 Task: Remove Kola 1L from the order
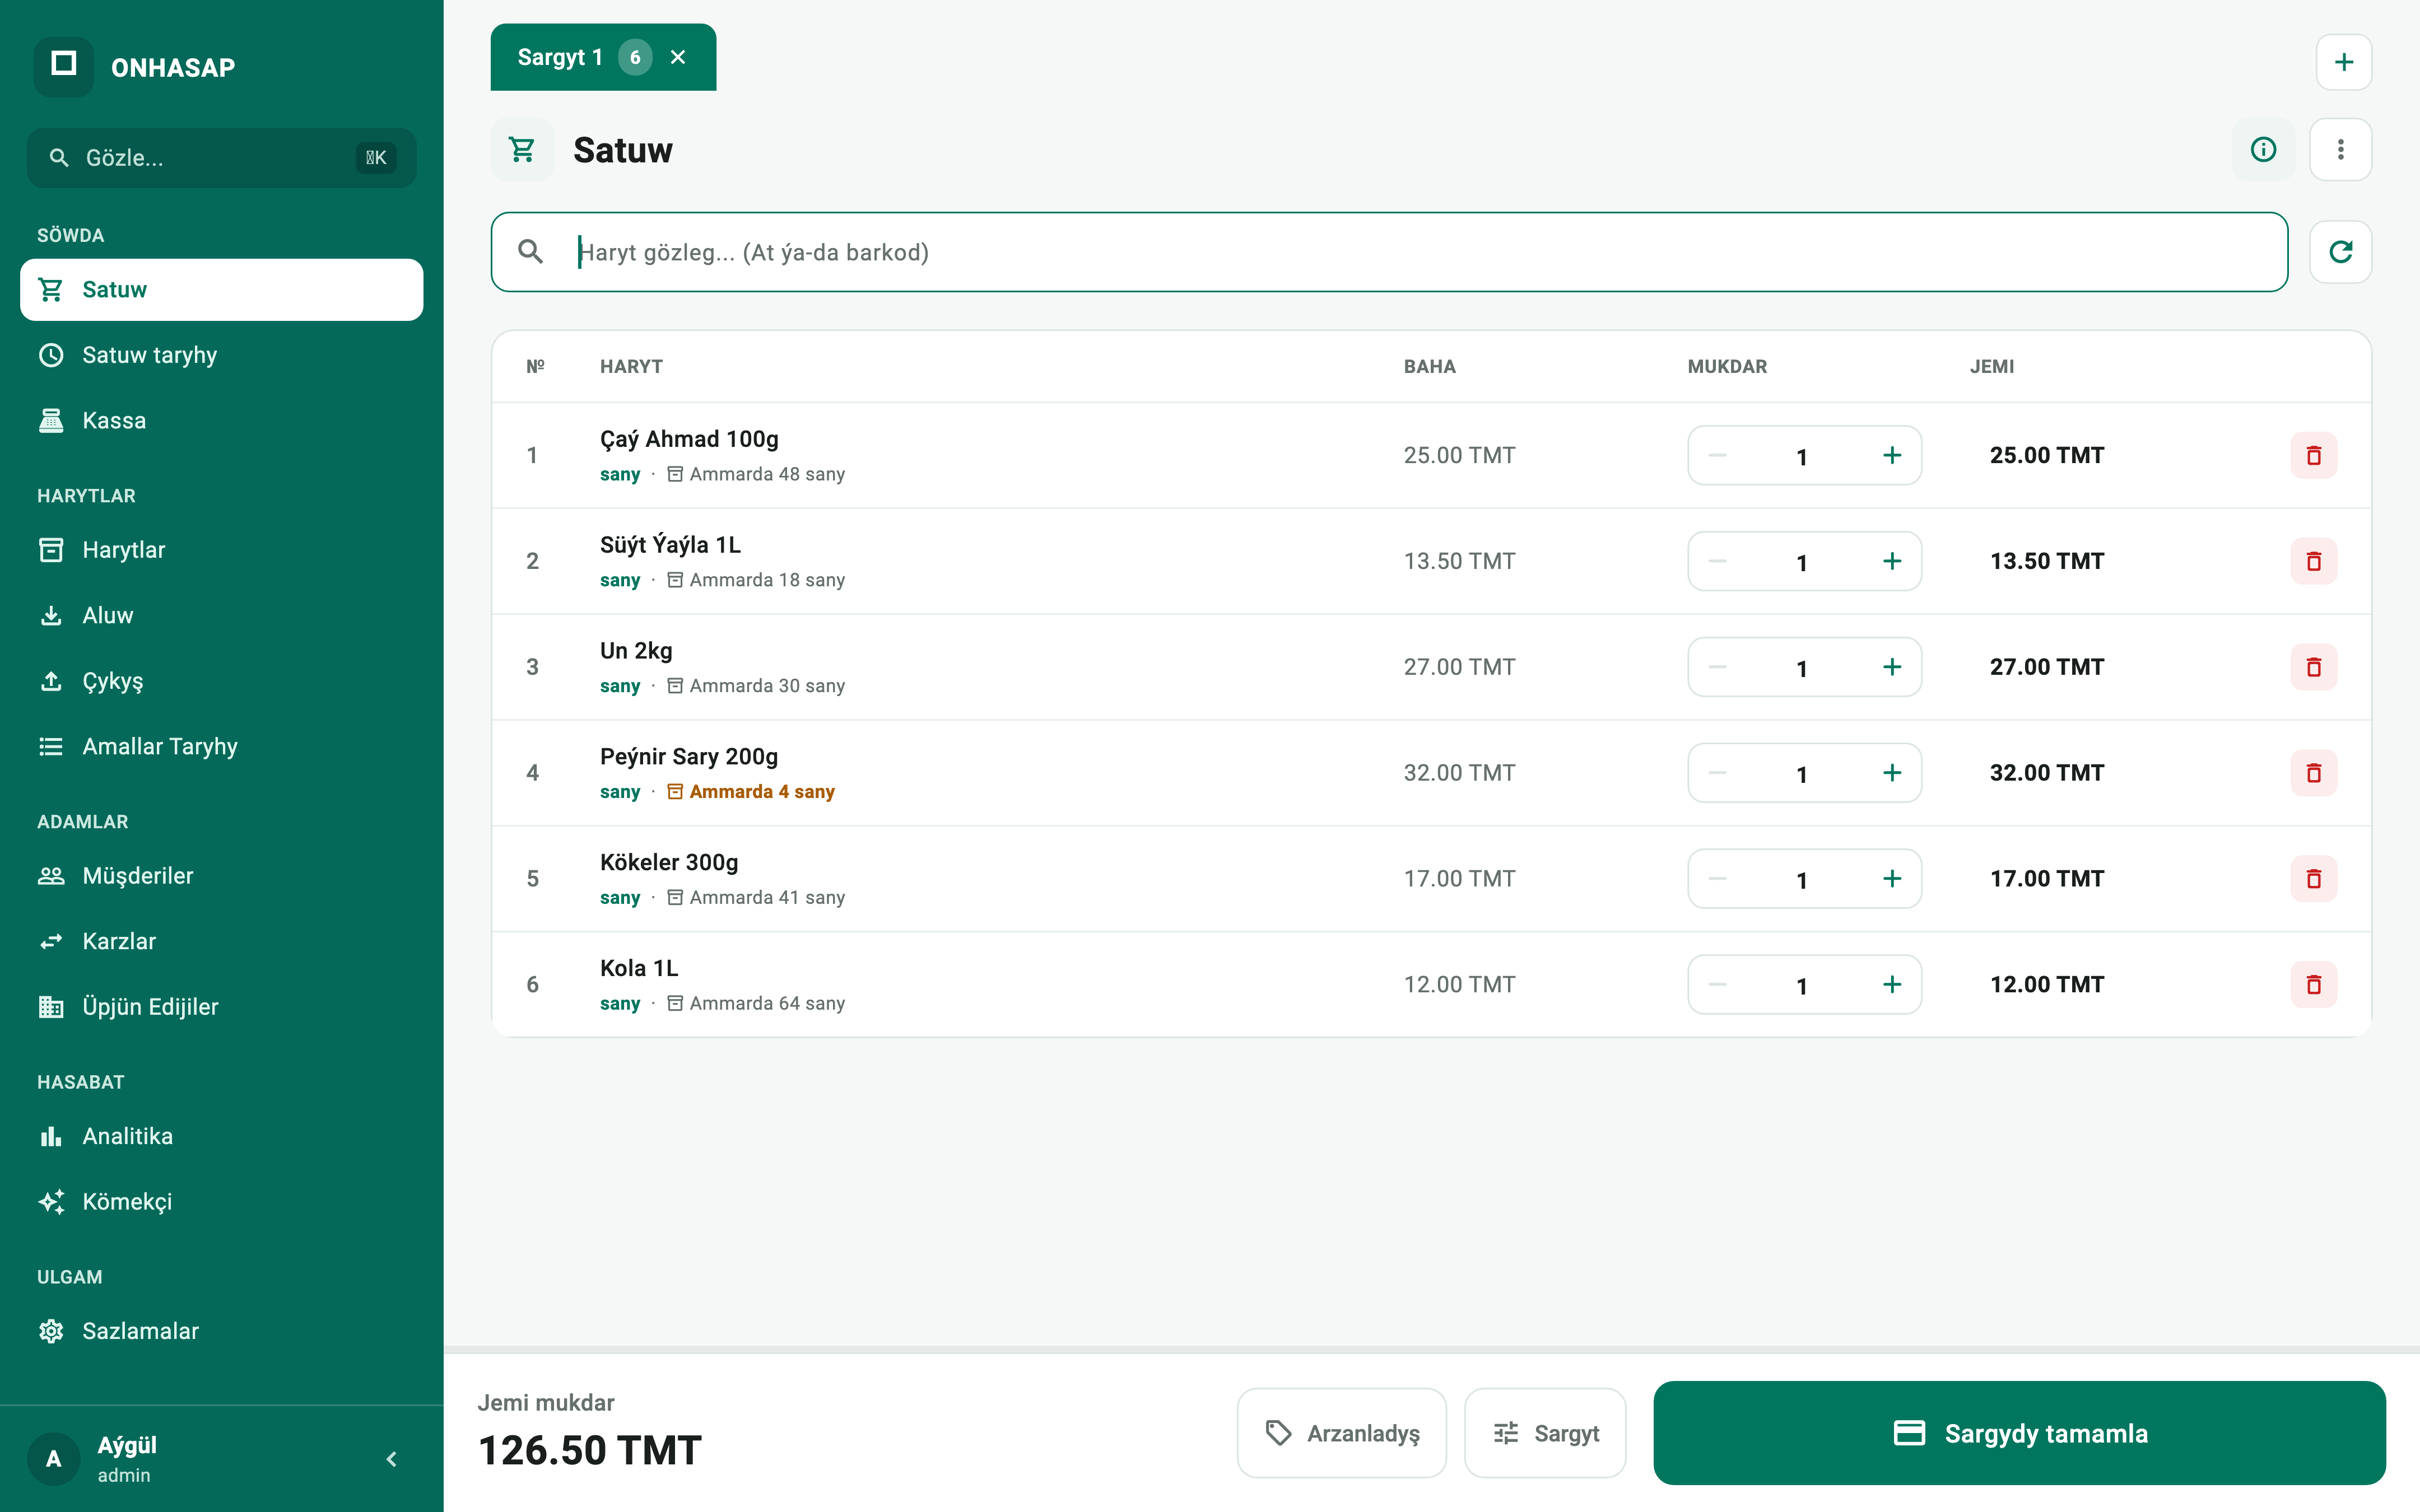point(2313,985)
